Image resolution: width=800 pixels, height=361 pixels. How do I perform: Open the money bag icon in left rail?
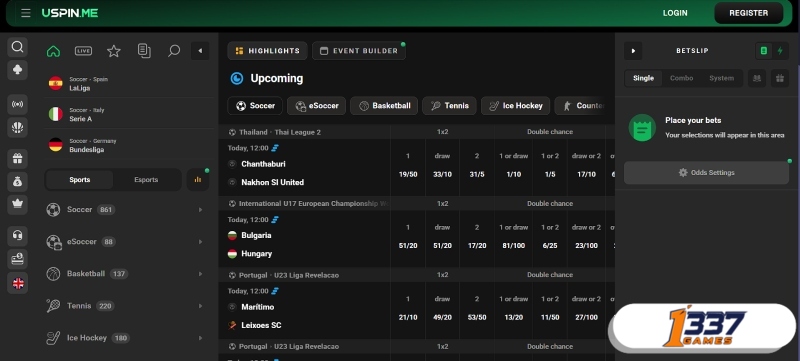[x=17, y=182]
